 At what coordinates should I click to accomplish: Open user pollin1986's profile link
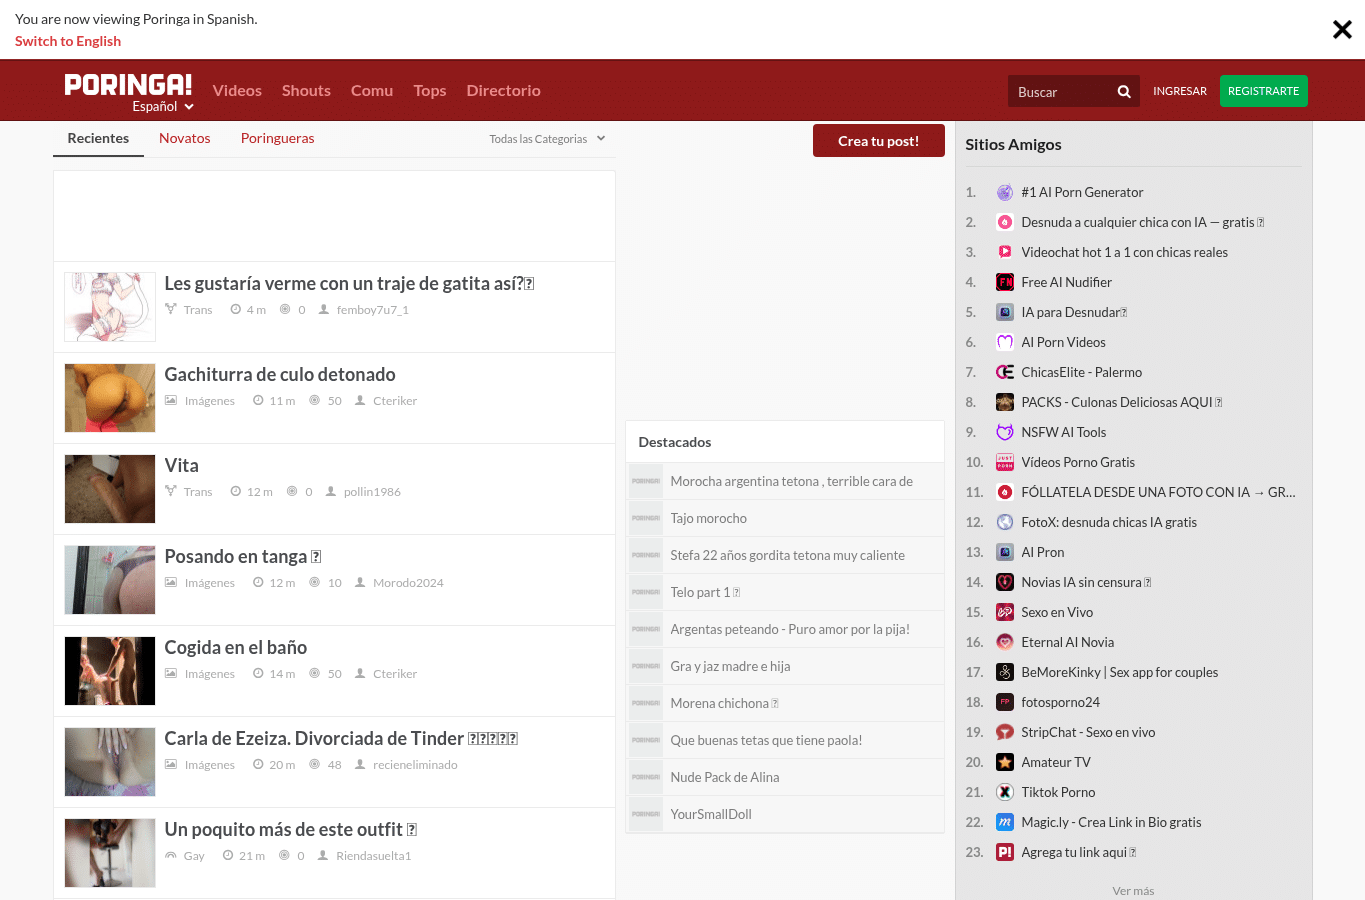pos(372,492)
